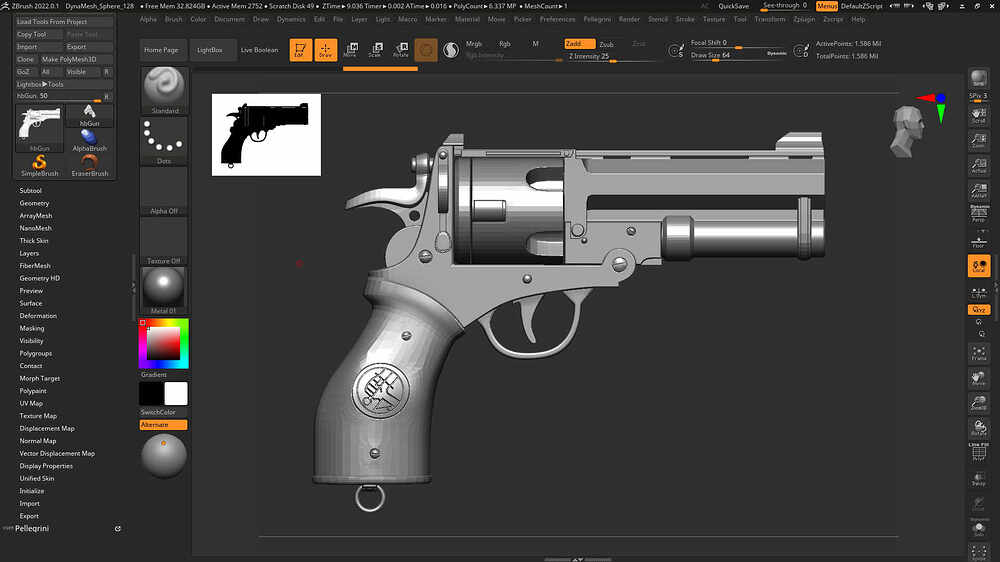The image size is (1000, 562).
Task: Click the Gizmo 3D sphere icon
Action: [x=426, y=50]
